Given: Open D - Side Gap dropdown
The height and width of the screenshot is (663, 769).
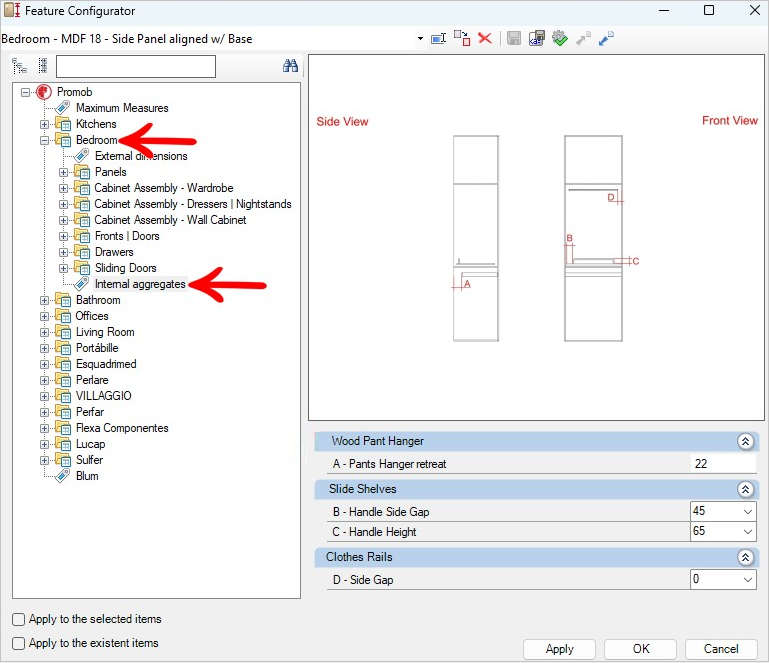Looking at the screenshot, I should point(747,580).
